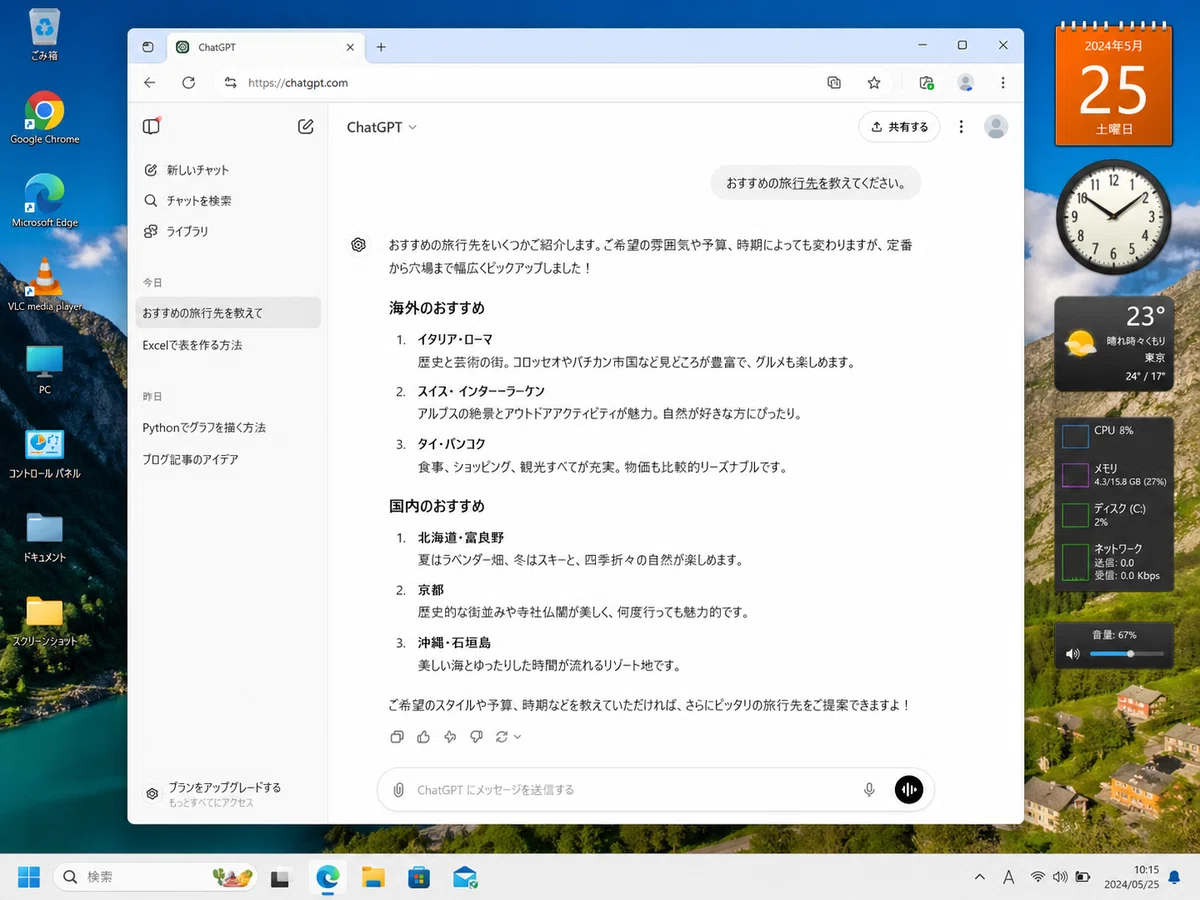The height and width of the screenshot is (900, 1200).
Task: Click the 共有する share button
Action: [x=899, y=127]
